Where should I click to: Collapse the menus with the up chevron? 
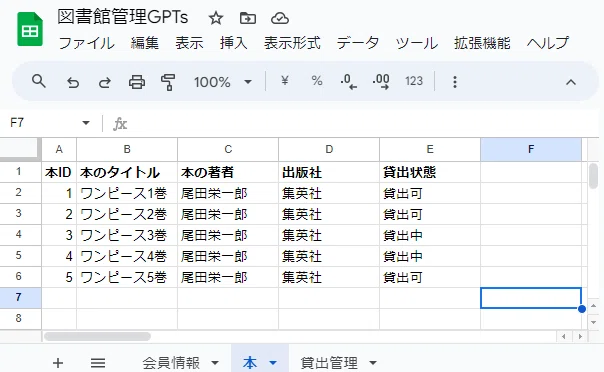[x=571, y=82]
